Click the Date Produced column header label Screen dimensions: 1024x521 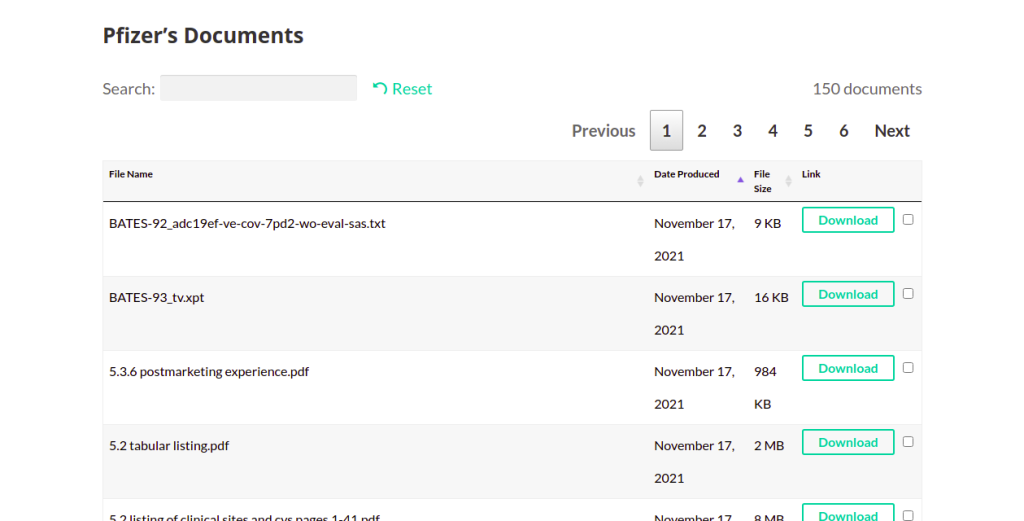point(686,174)
